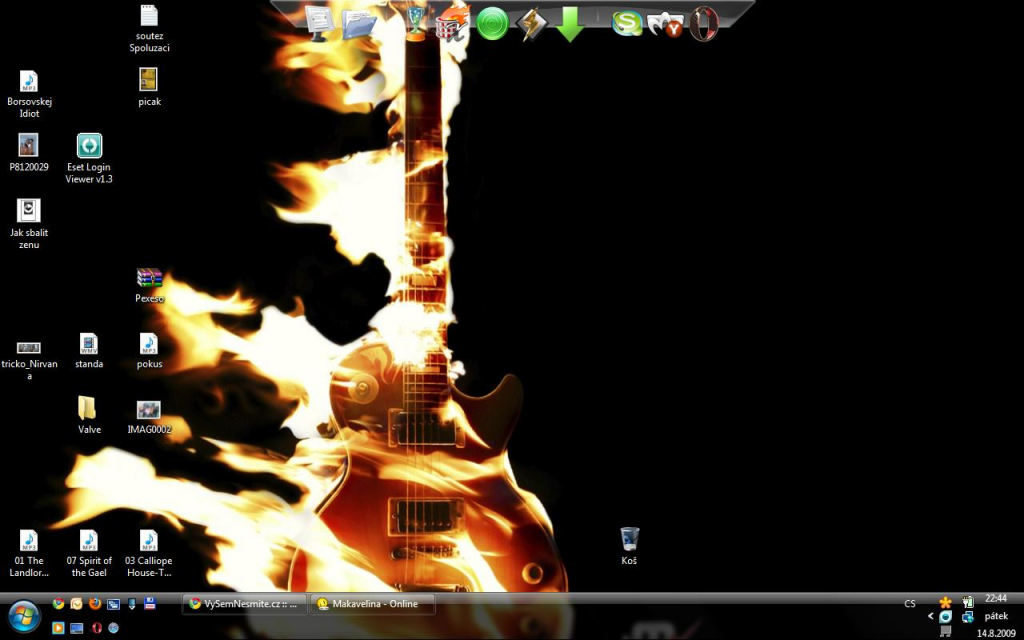Open the CS language bar indicator

pyautogui.click(x=910, y=604)
